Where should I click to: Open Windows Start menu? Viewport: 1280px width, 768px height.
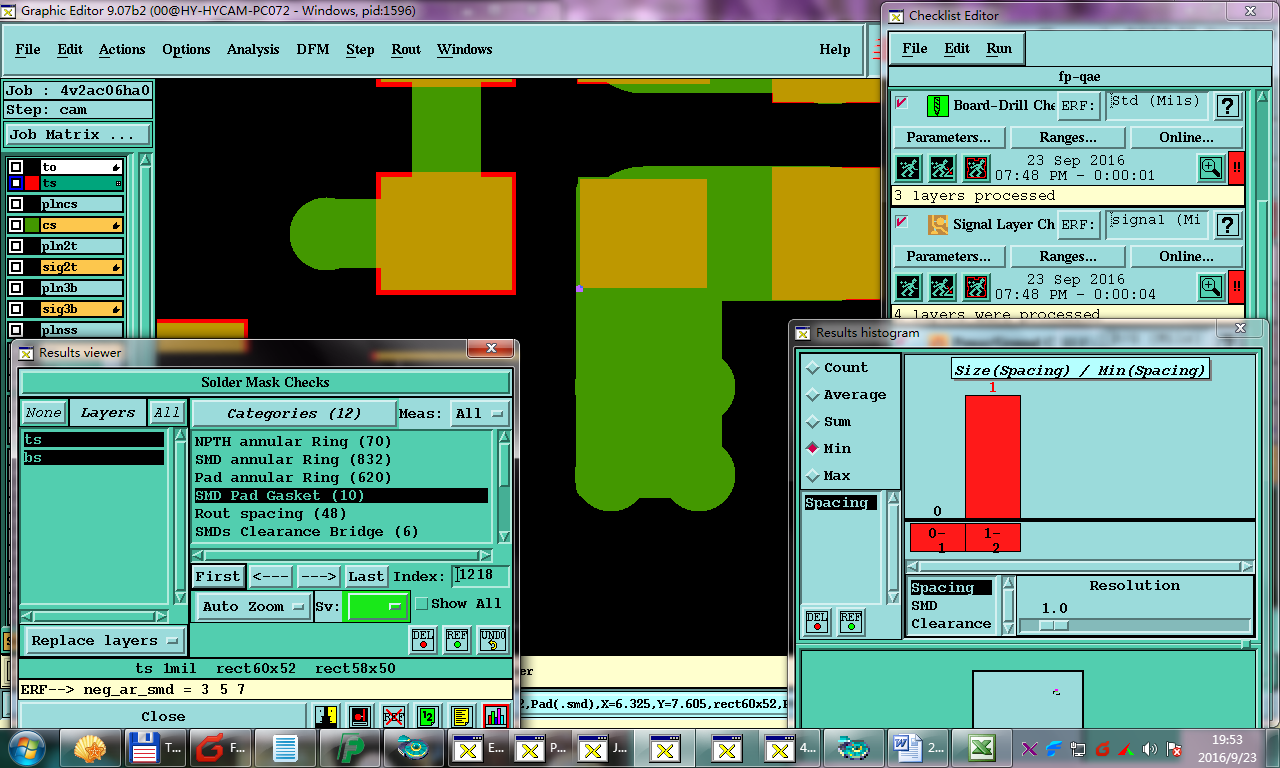(x=25, y=747)
